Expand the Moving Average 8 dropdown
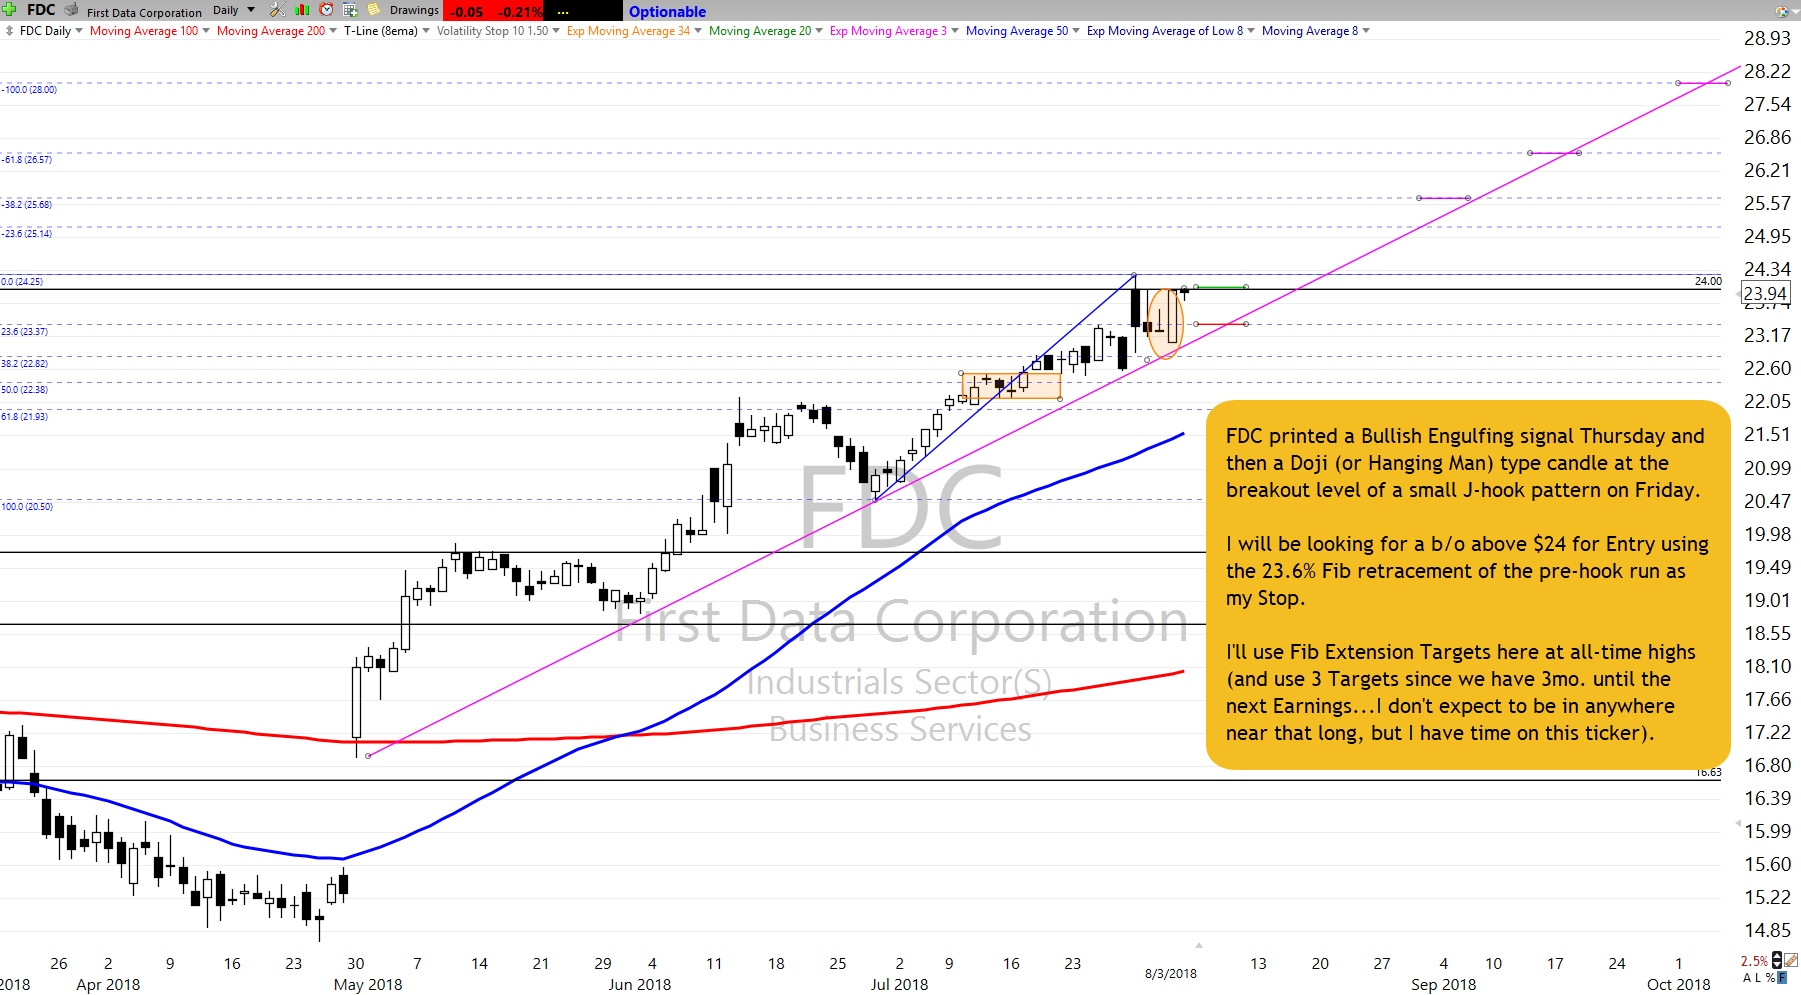Screen dimensions: 1801x995 click(1366, 31)
